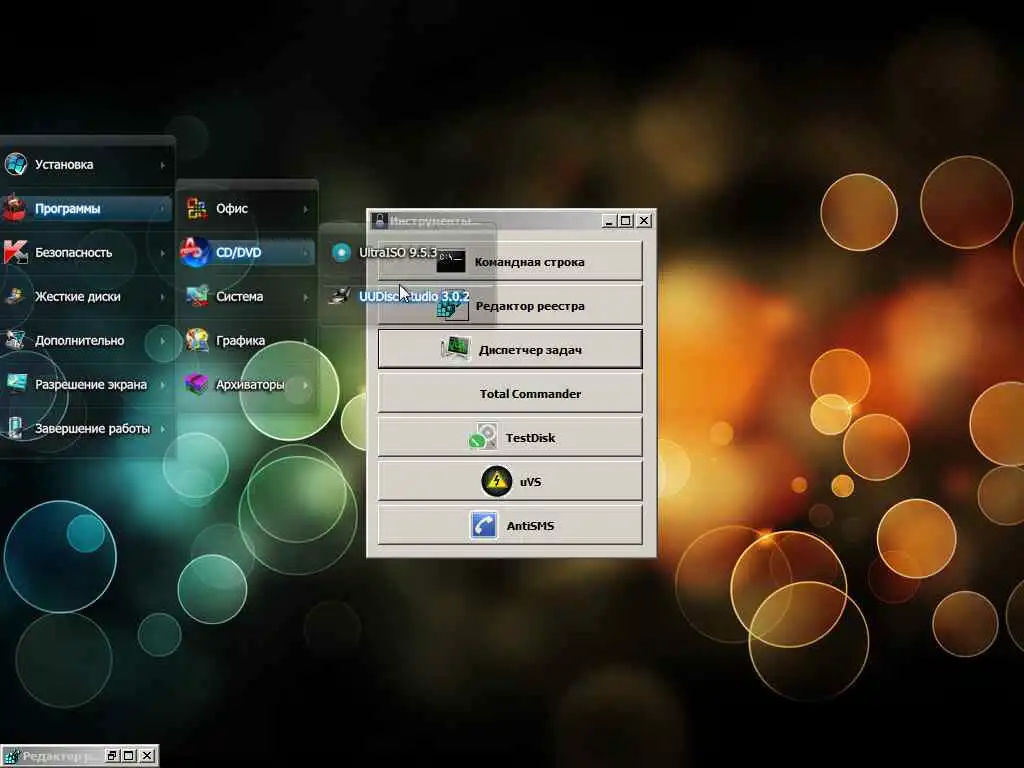Select Разрешение экрана menu item
The height and width of the screenshot is (768, 1024).
tap(86, 384)
